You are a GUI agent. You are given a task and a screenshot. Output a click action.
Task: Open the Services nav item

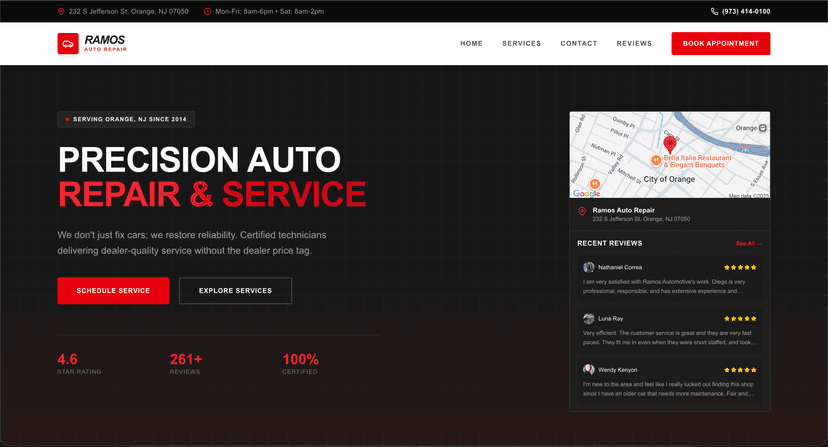521,43
